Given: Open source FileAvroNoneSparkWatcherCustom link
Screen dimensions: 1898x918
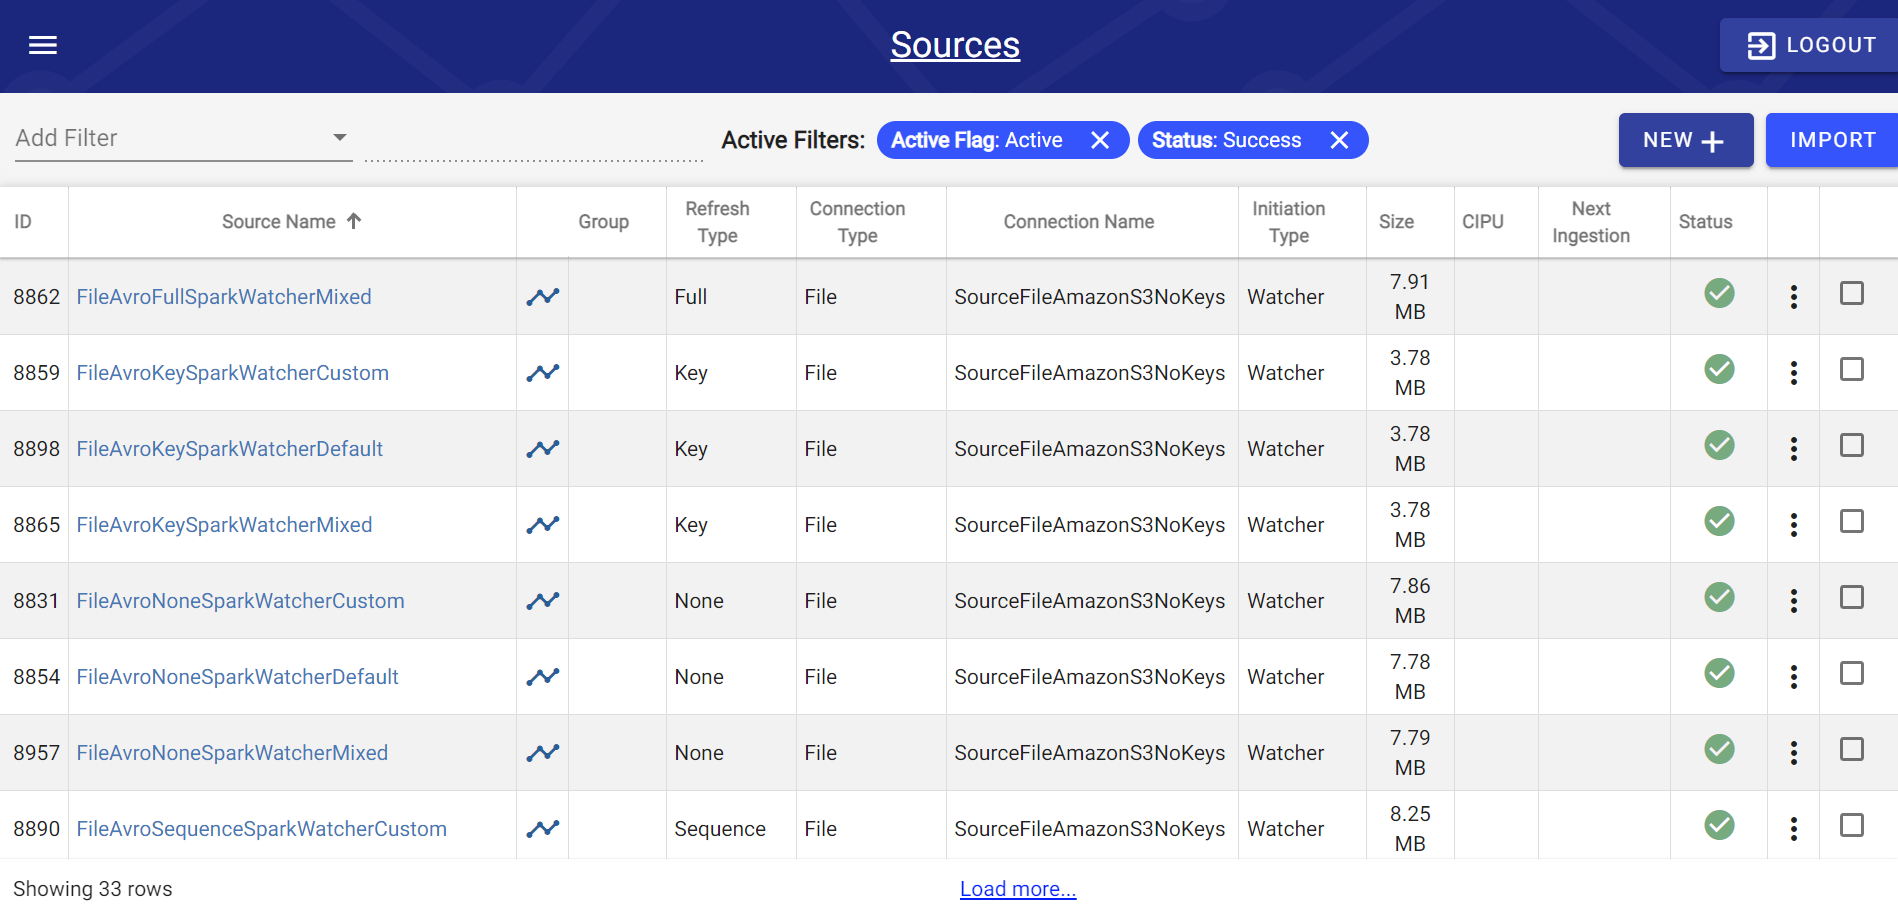Looking at the screenshot, I should click(241, 601).
